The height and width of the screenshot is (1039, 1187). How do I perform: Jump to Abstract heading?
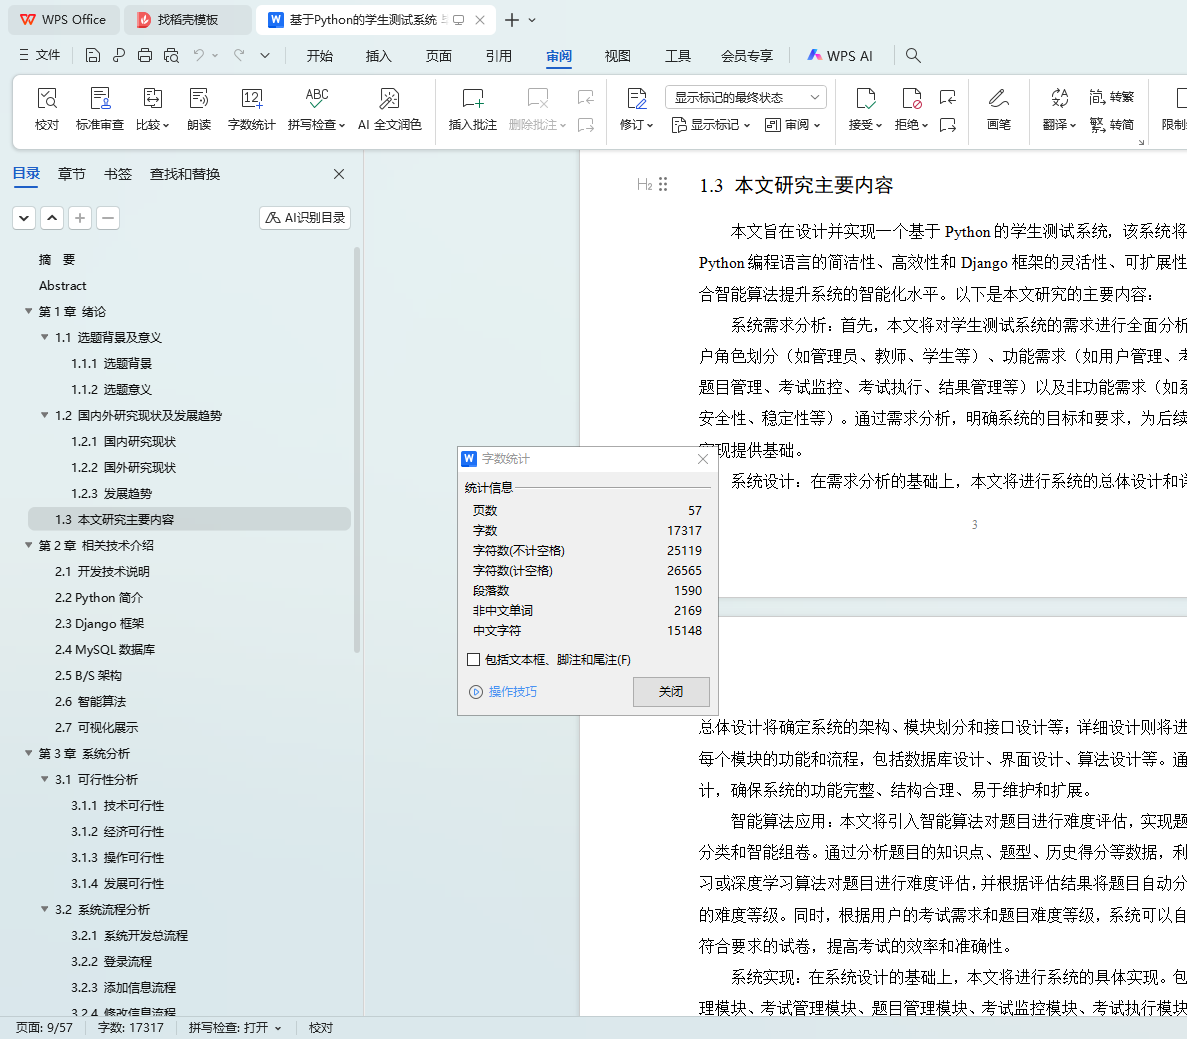coord(63,285)
